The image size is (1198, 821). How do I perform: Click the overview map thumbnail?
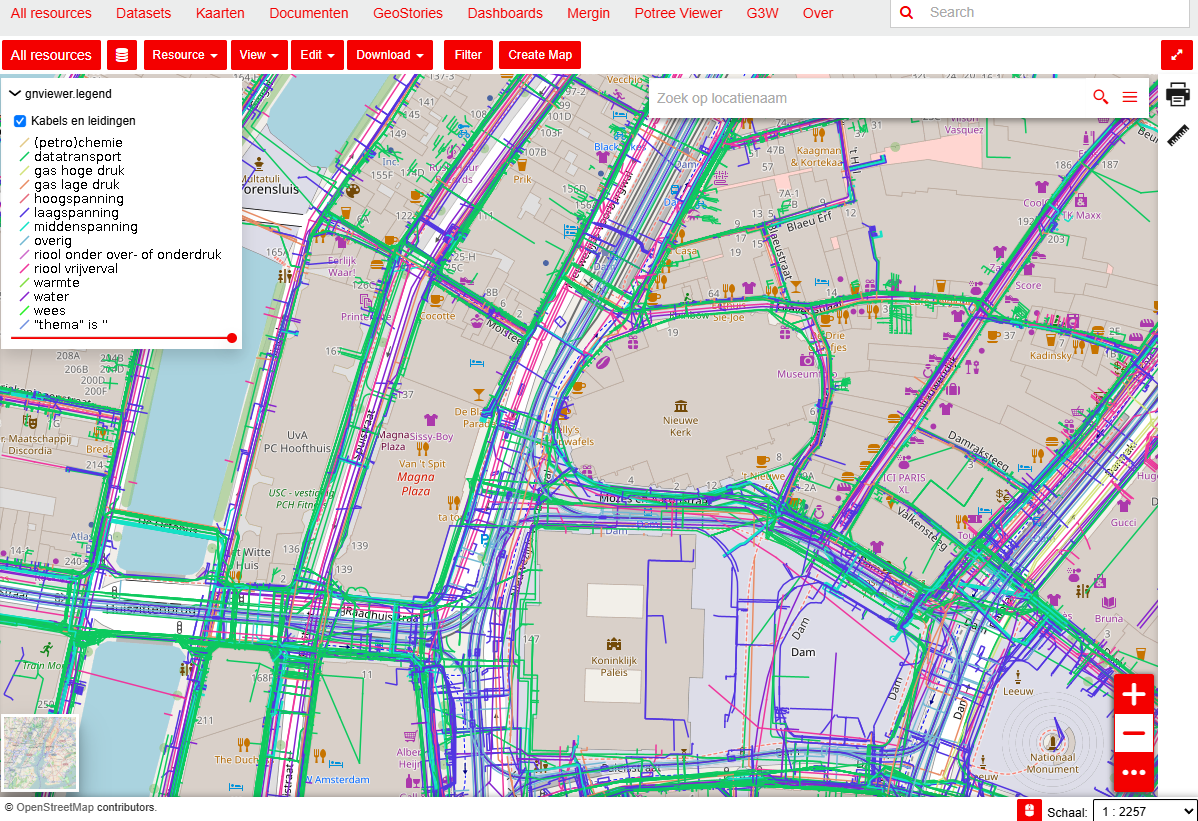point(40,753)
